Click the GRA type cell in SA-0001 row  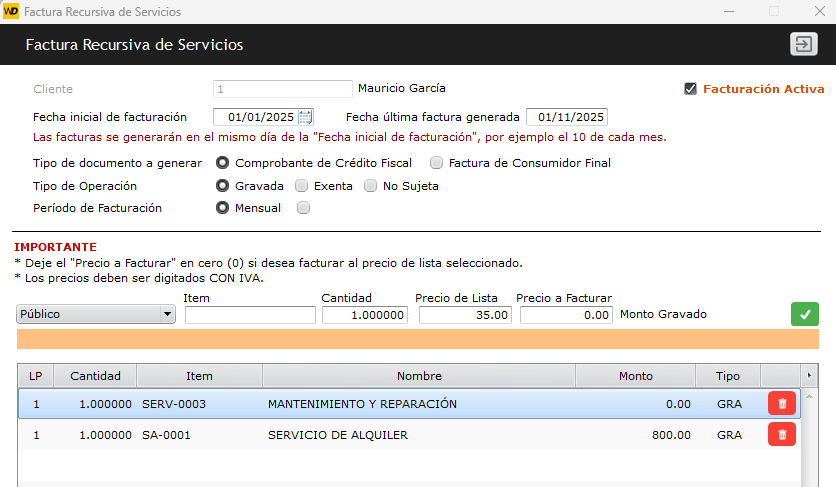(729, 435)
